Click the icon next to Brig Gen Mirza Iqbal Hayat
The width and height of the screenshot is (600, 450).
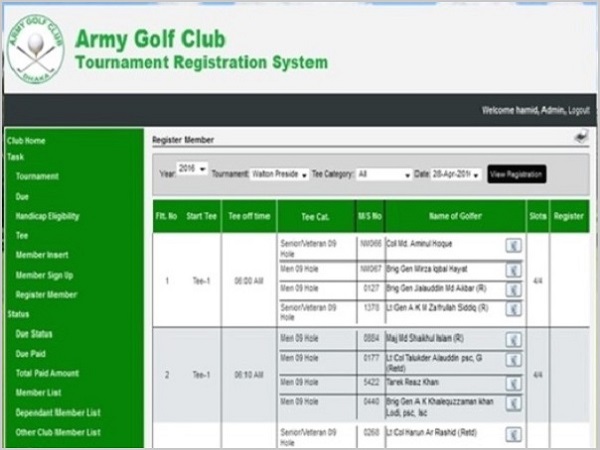[514, 270]
